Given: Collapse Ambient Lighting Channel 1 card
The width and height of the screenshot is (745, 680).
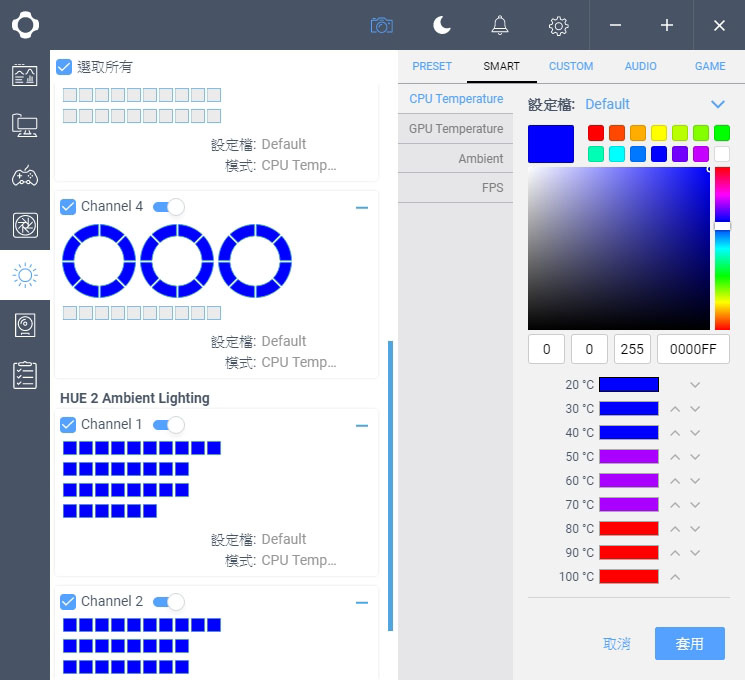Looking at the screenshot, I should click(x=362, y=426).
